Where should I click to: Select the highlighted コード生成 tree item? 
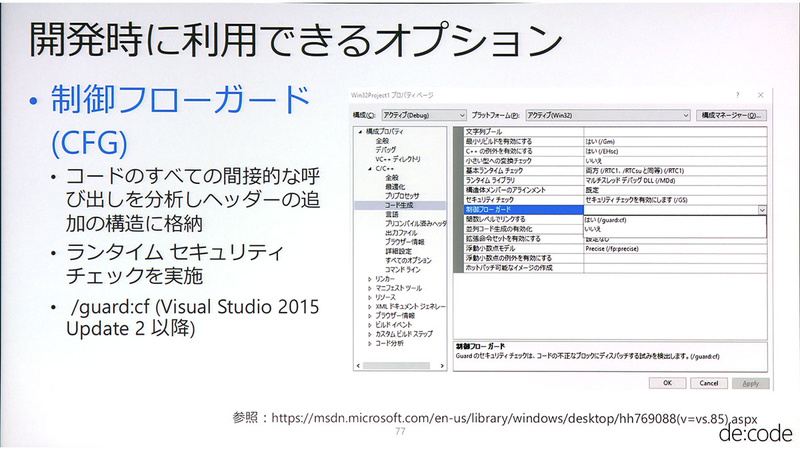point(399,205)
